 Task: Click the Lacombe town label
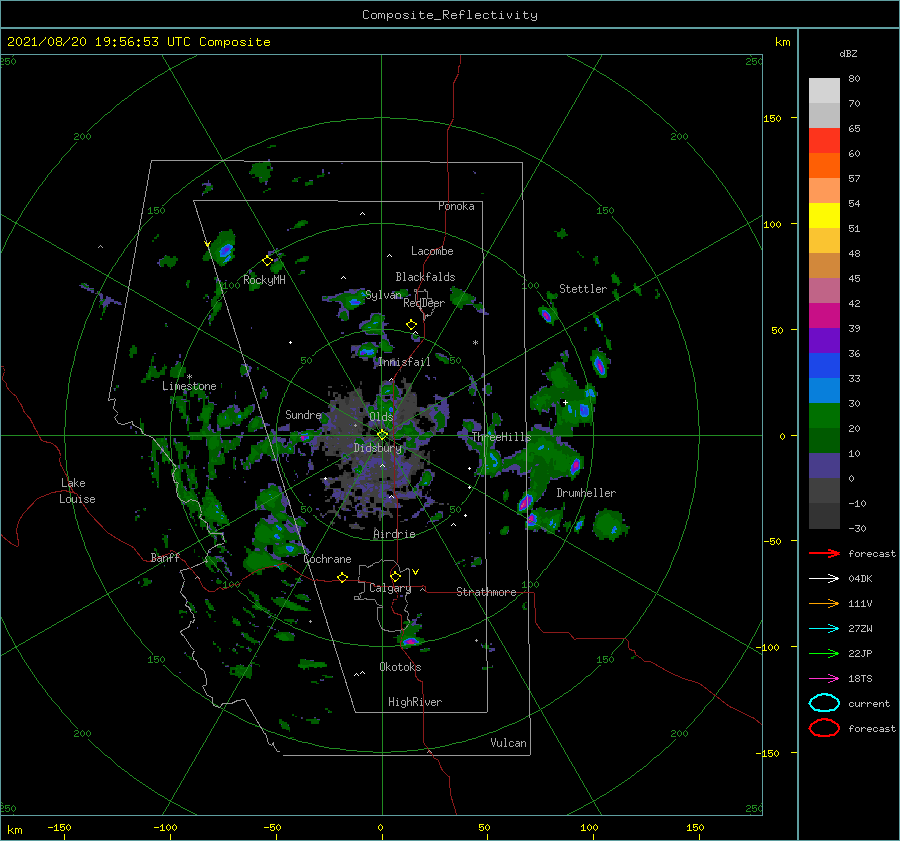pyautogui.click(x=432, y=251)
